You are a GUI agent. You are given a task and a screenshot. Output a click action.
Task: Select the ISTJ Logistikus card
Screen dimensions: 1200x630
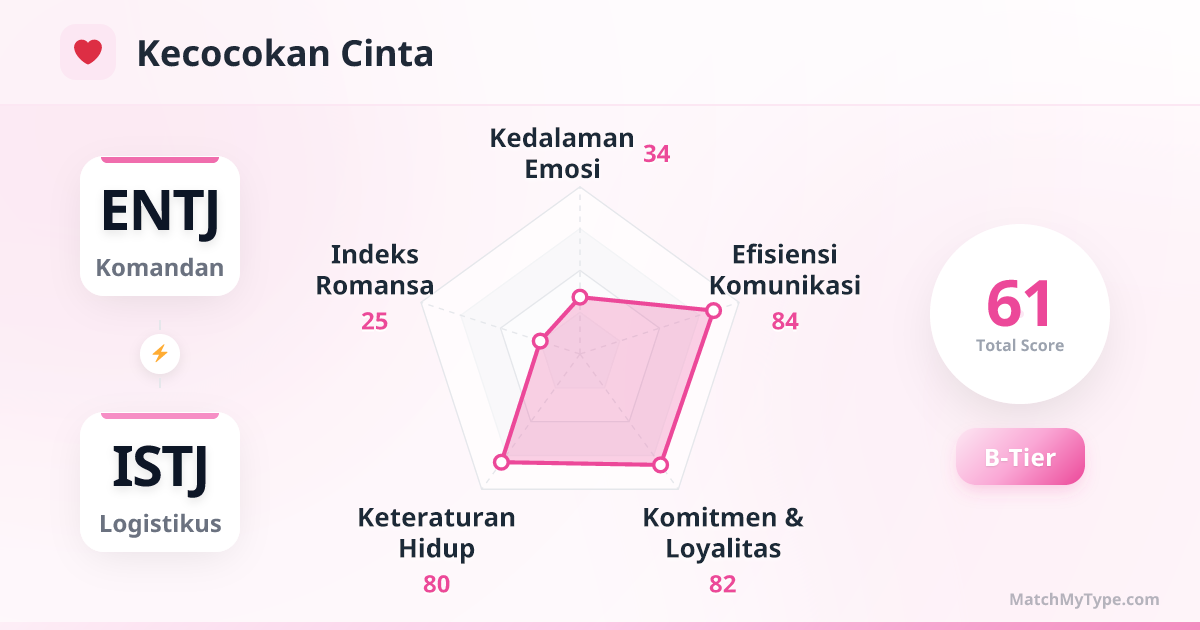160,483
